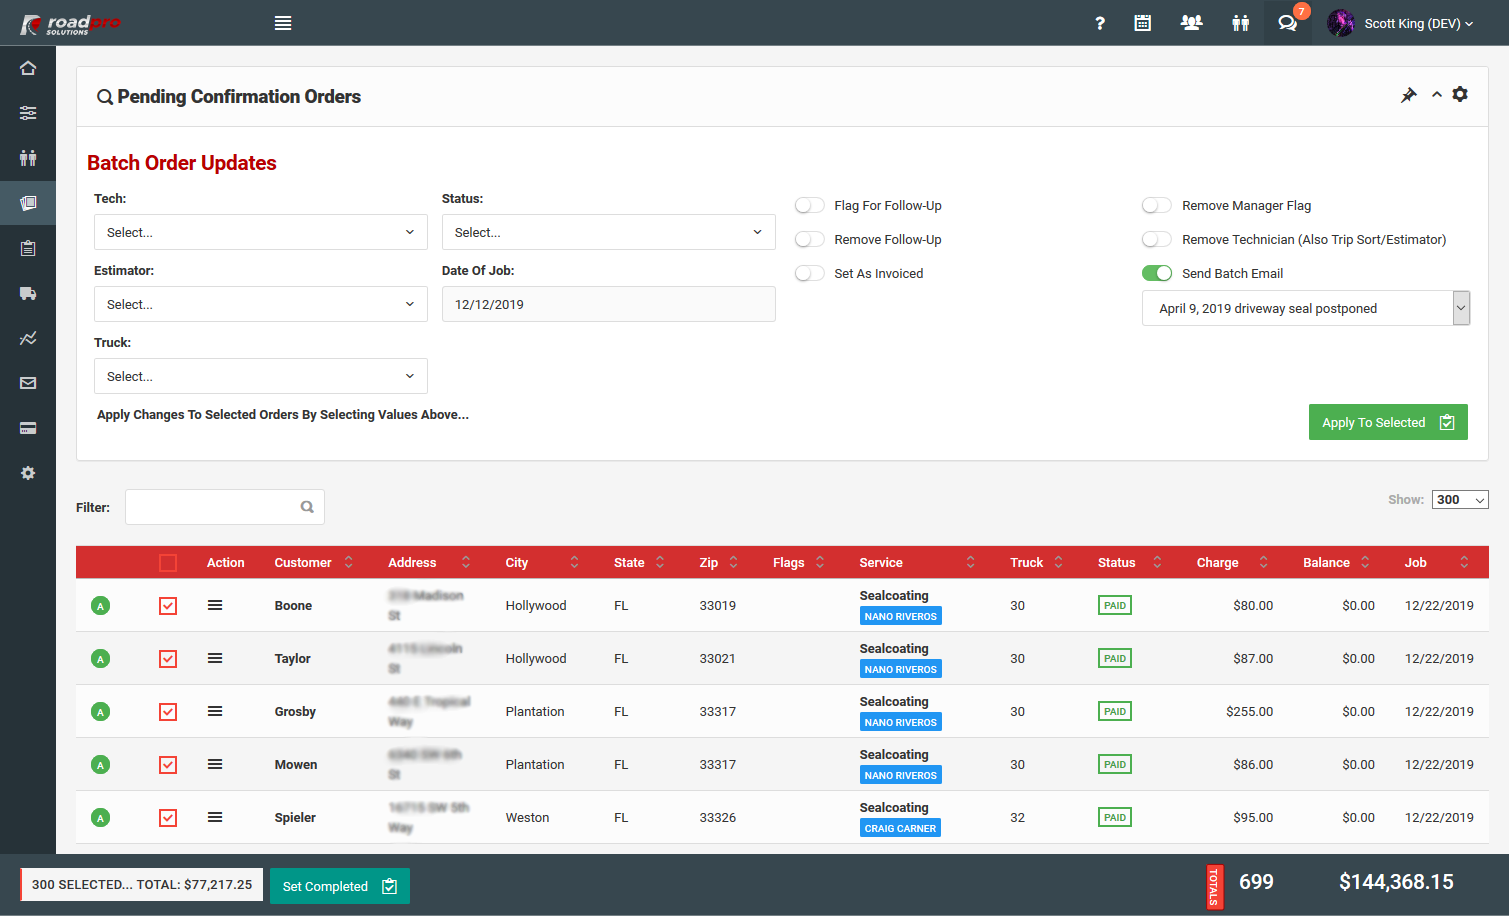Image resolution: width=1509 pixels, height=916 pixels.
Task: Toggle Remove Technician switch
Action: [1157, 239]
